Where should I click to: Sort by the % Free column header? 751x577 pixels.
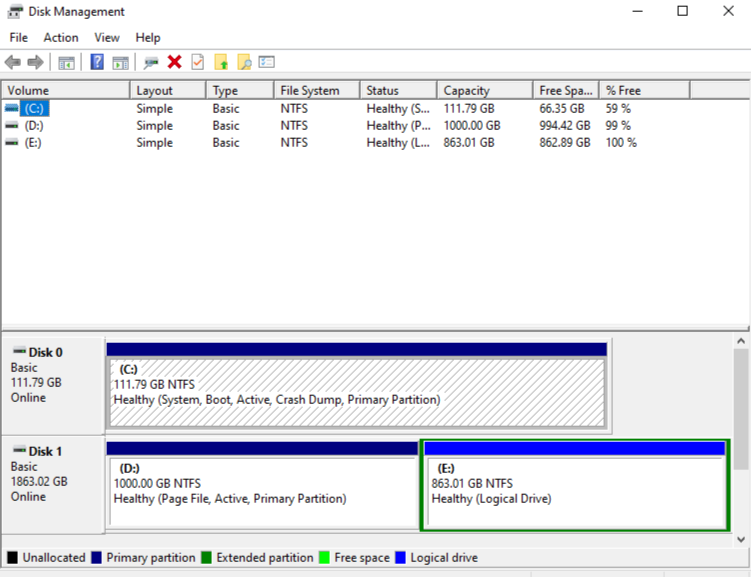pyautogui.click(x=645, y=91)
